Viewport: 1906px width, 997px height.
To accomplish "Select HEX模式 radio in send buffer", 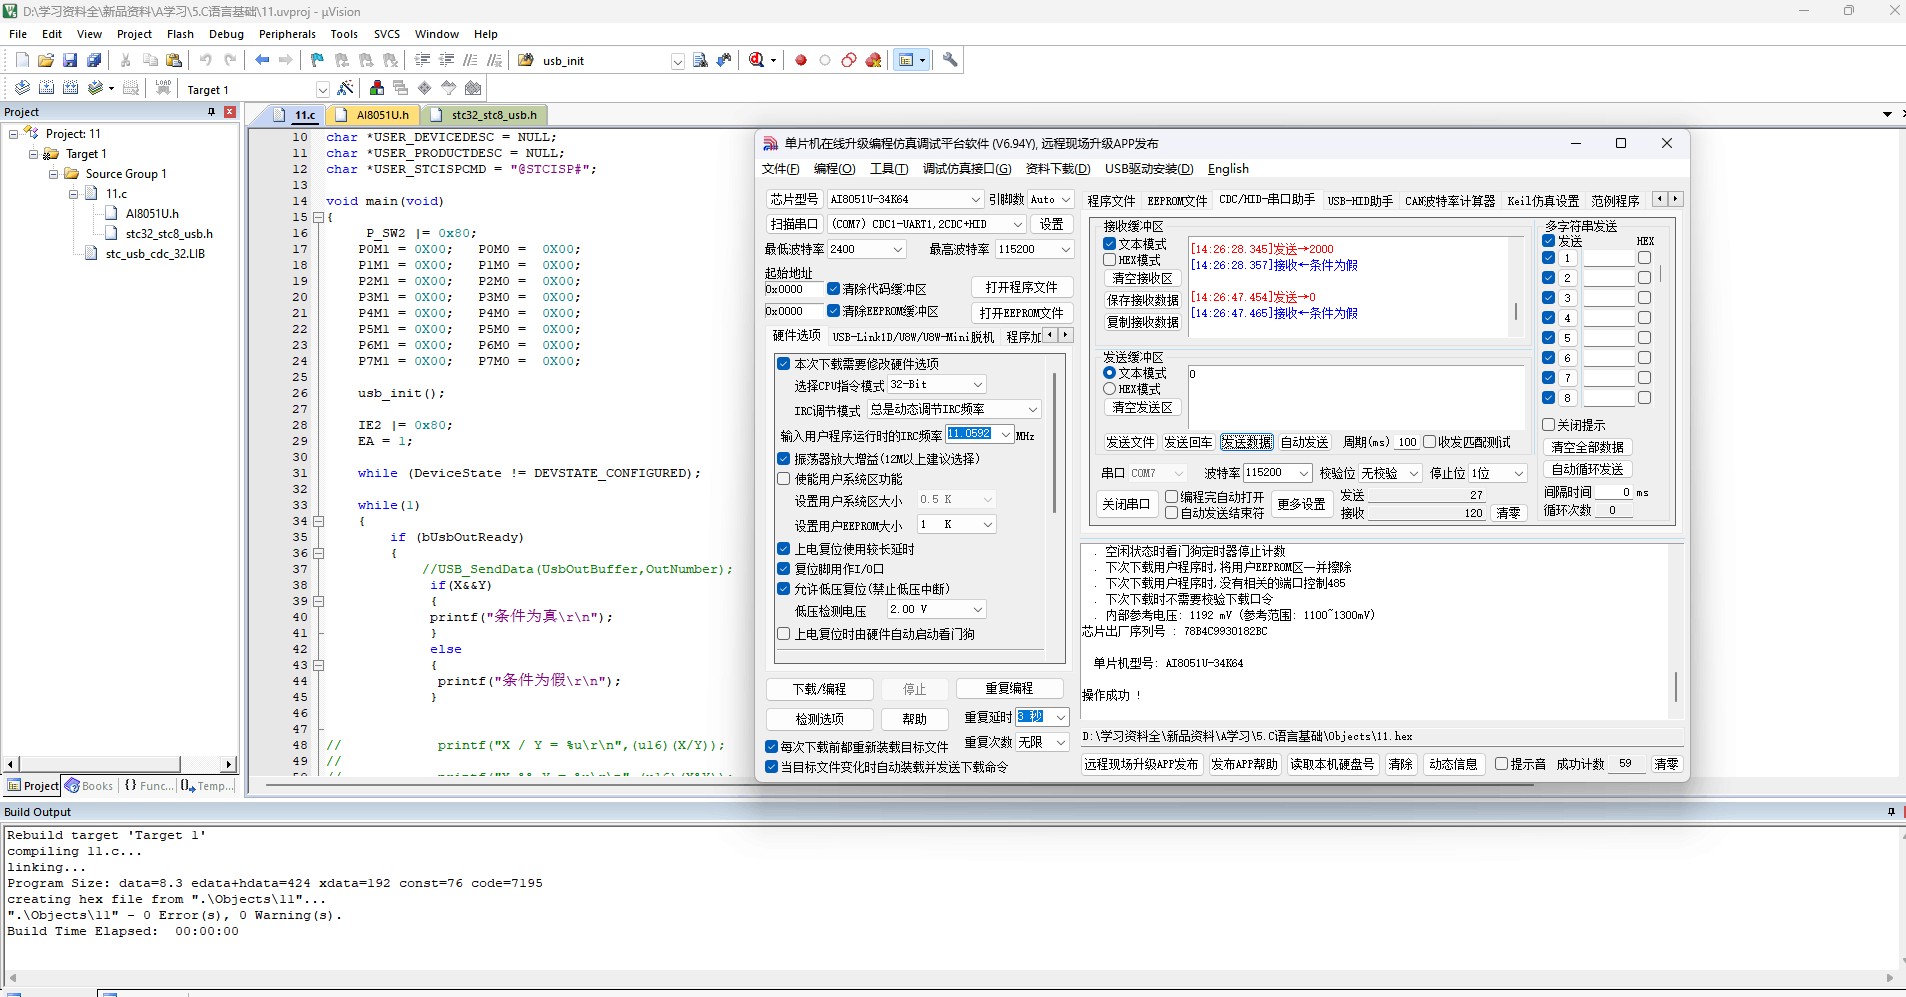I will coord(1110,389).
